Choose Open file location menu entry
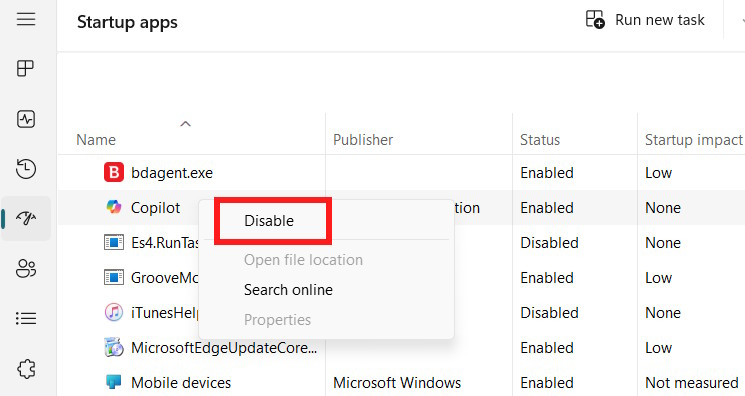This screenshot has height=396, width=745. [303, 260]
